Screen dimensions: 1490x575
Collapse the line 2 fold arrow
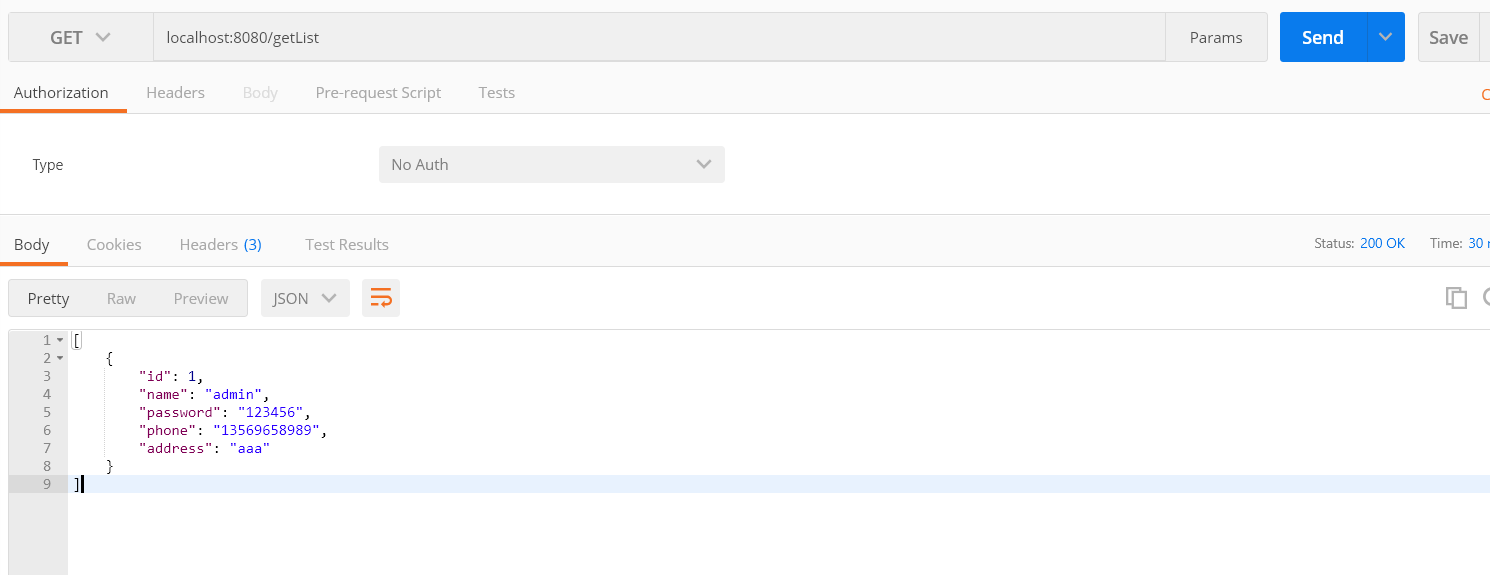[x=60, y=358]
